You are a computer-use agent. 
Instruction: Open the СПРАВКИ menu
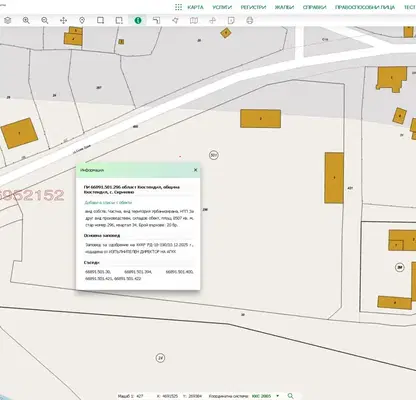315,7
